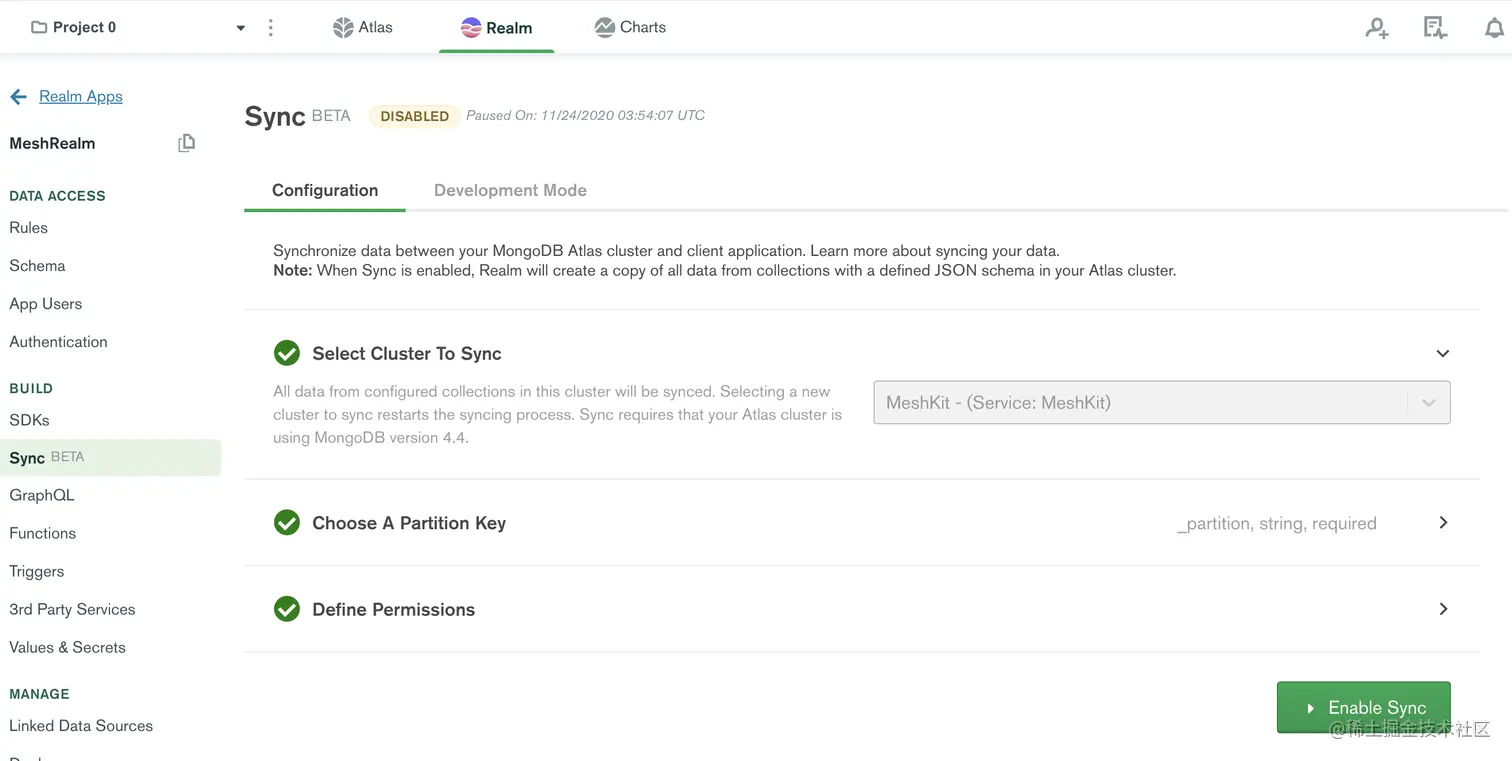
Task: Open Triggers in the sidebar
Action: click(37, 571)
